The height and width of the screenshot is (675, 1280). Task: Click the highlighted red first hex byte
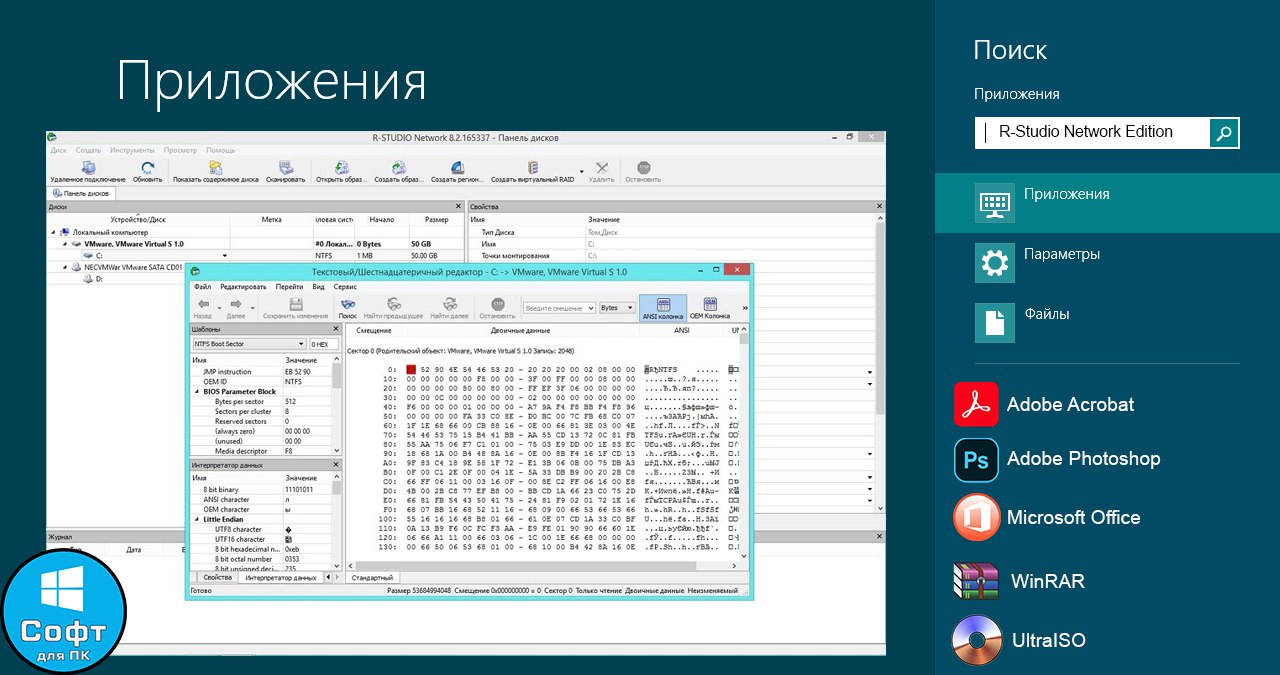[410, 370]
